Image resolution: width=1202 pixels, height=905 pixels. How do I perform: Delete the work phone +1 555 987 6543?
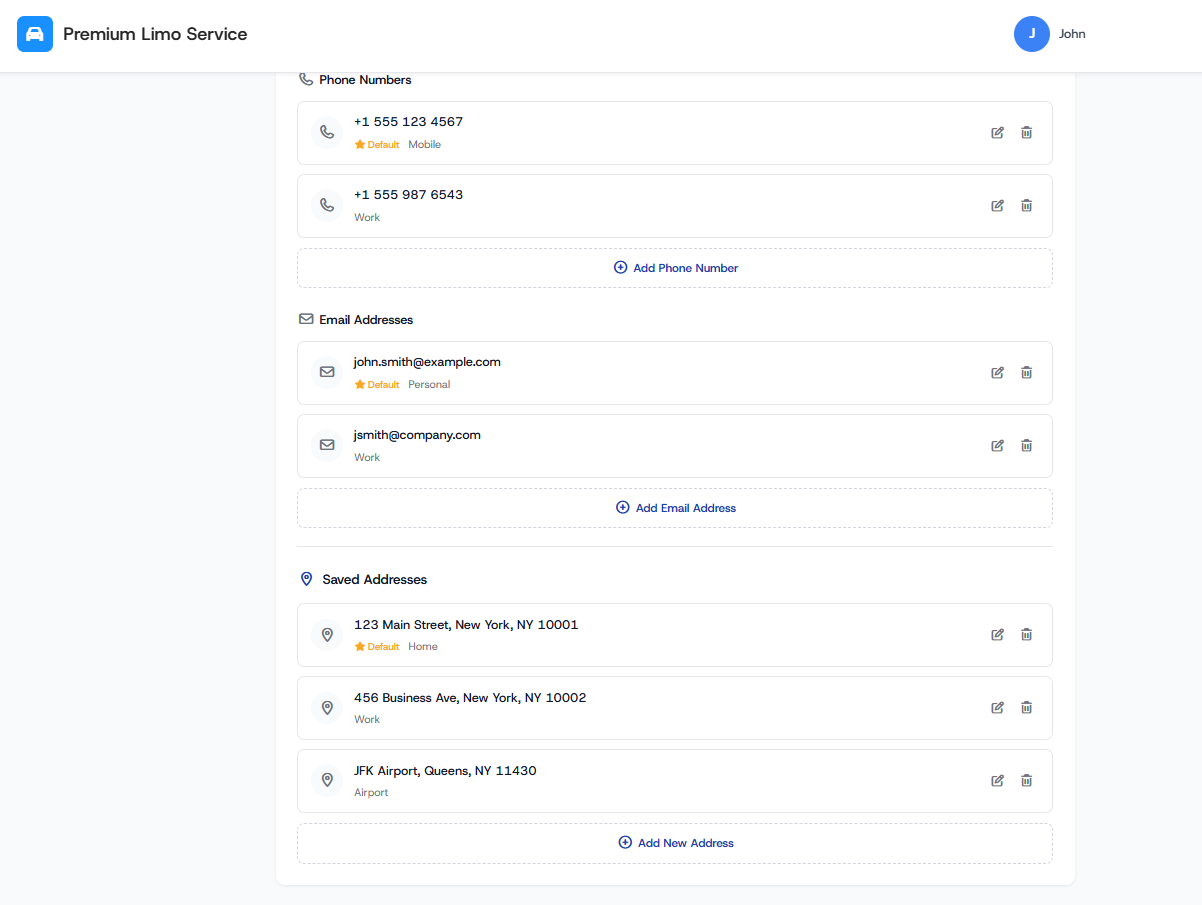(x=1026, y=206)
